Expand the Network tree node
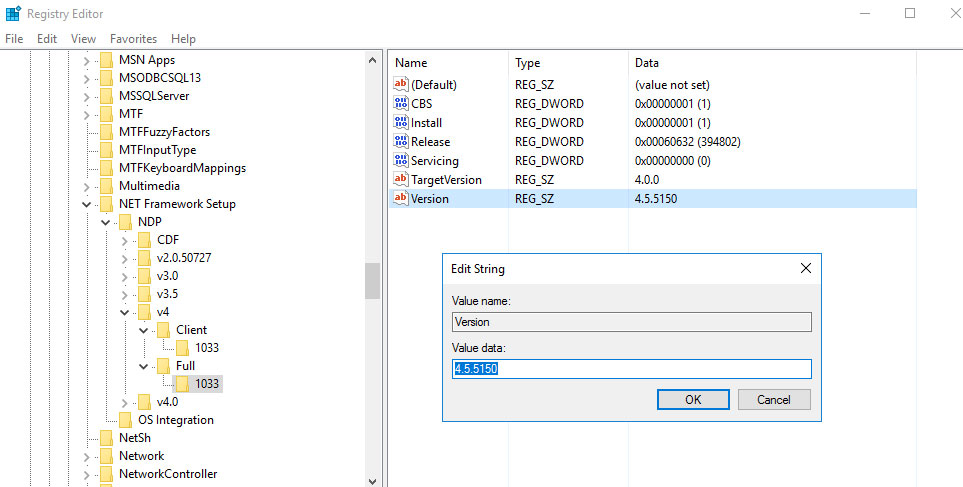The width and height of the screenshot is (963, 487). point(87,457)
